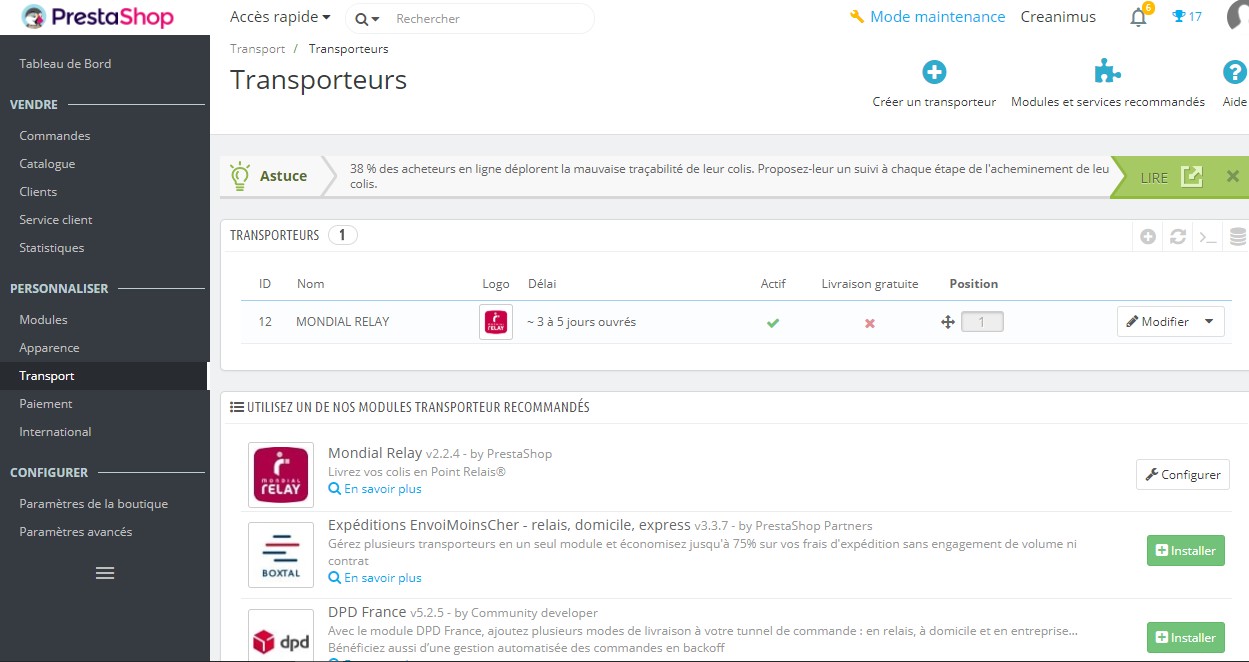
Task: Click the Délai column header
Action: tap(542, 284)
